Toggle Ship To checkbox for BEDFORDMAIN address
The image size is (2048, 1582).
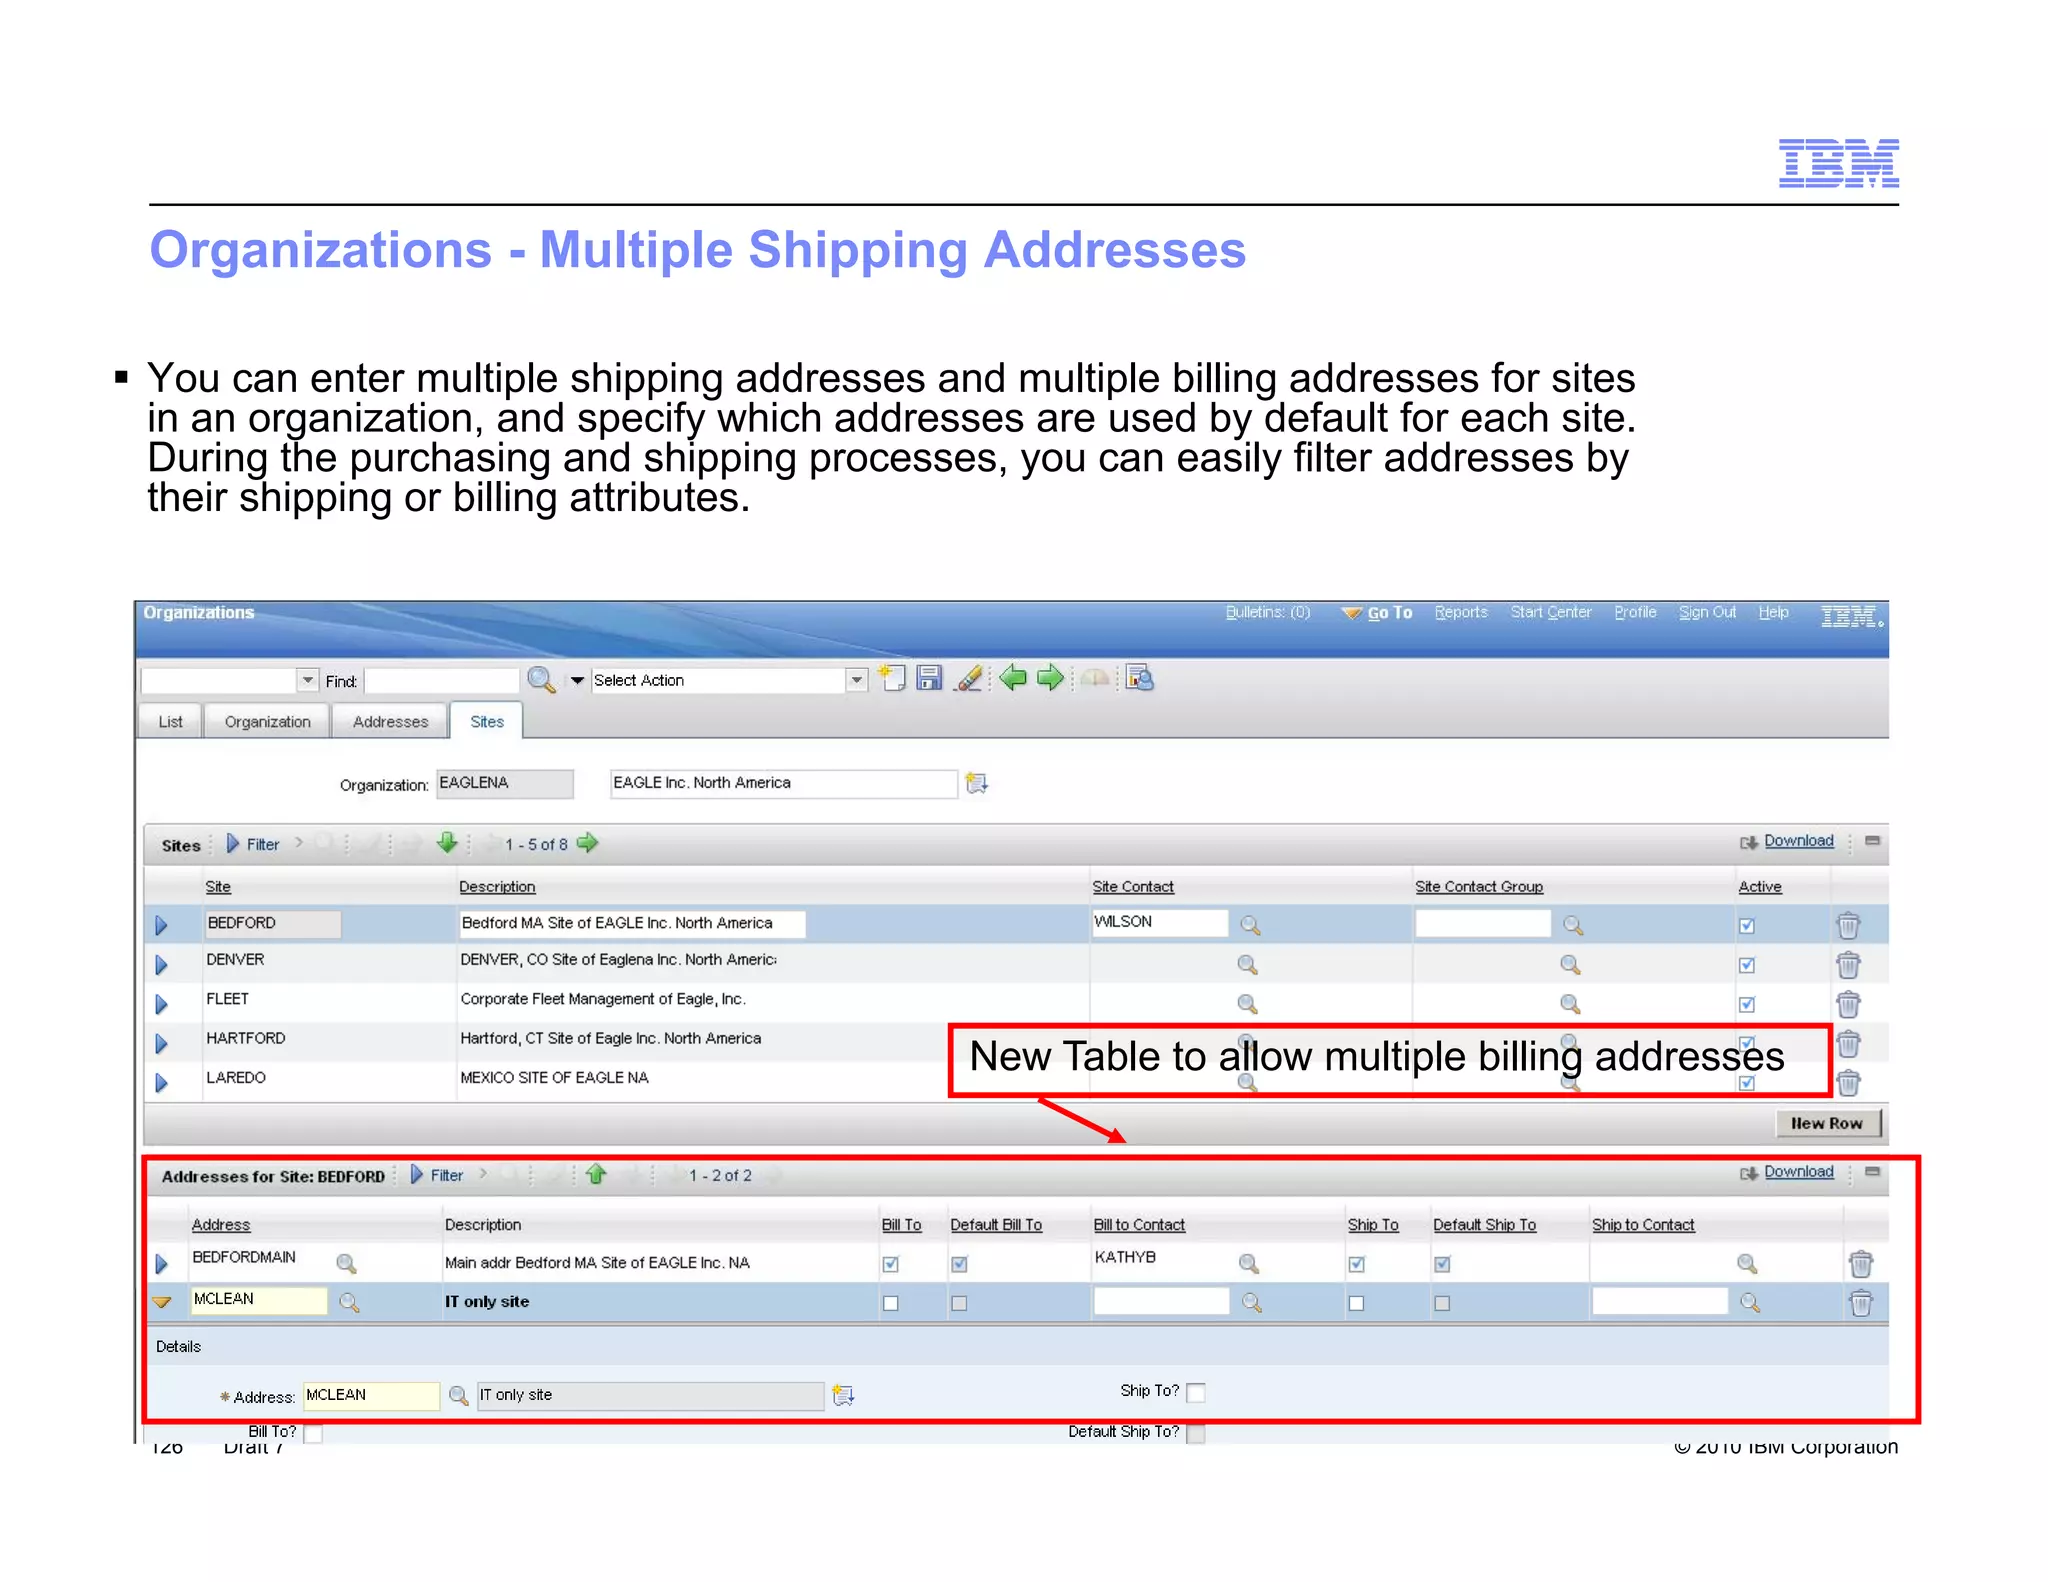(1356, 1264)
